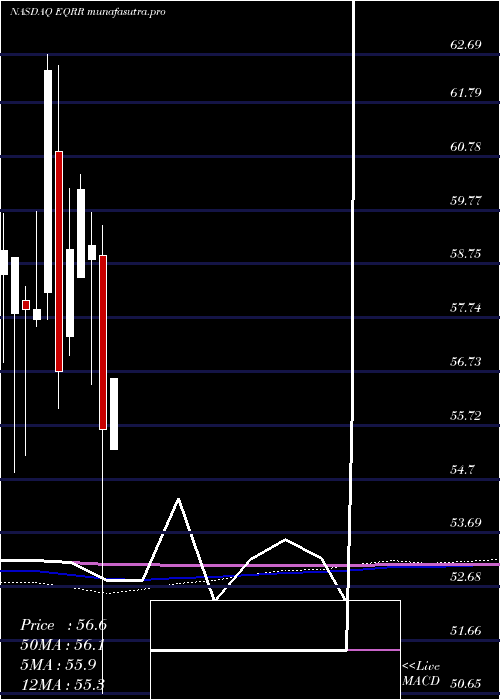Click the 62.69 price axis label
Screen dimensions: 500x700
[466, 45]
